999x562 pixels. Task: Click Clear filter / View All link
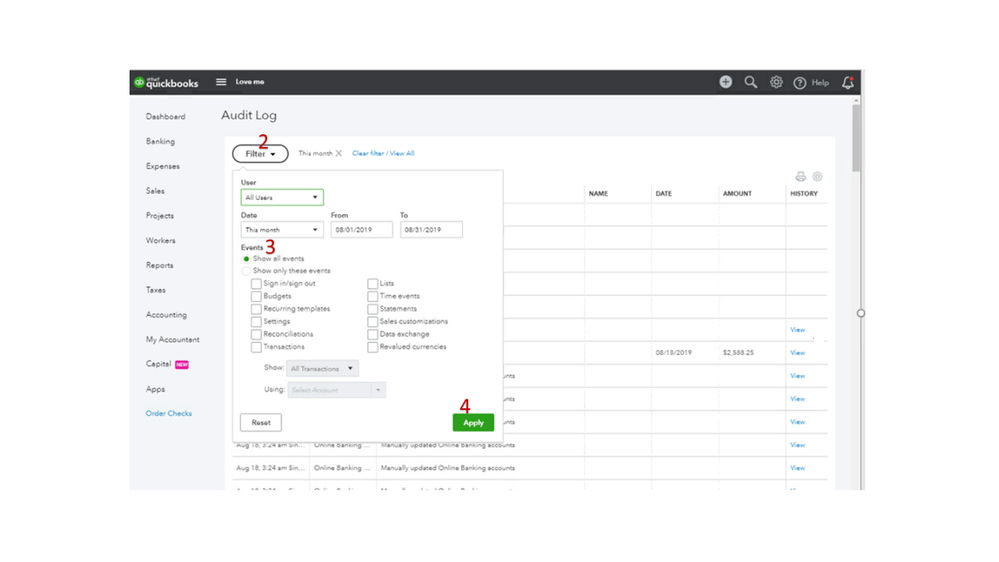point(383,154)
